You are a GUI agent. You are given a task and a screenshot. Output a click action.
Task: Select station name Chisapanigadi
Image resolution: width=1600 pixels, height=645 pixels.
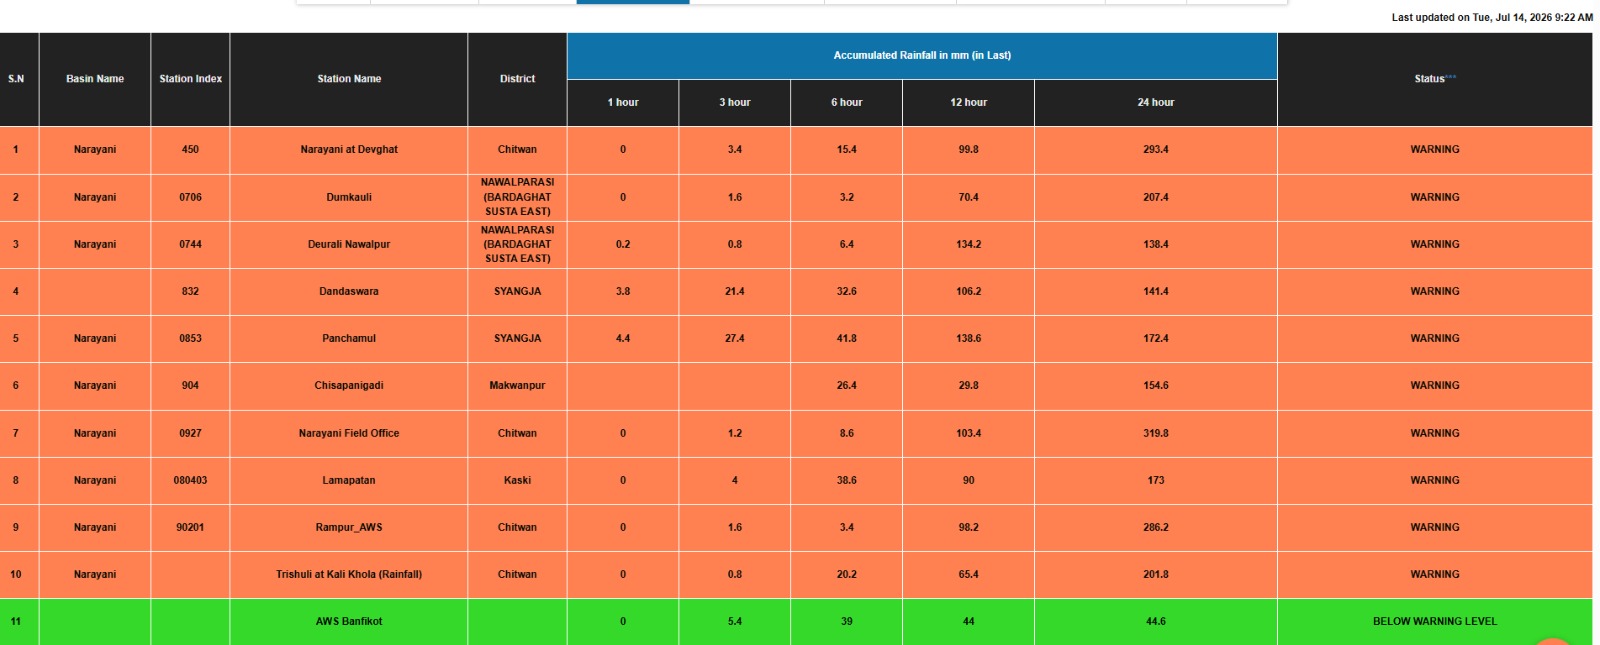349,386
